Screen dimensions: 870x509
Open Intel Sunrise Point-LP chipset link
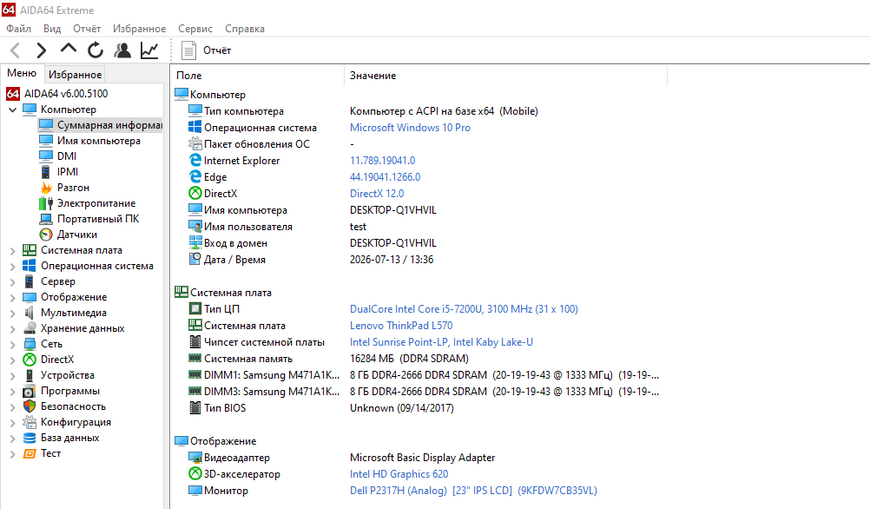[x=441, y=342]
